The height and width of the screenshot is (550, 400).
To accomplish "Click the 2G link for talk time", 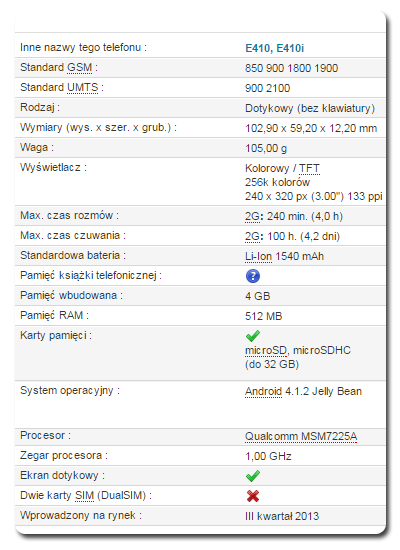I will click(252, 216).
